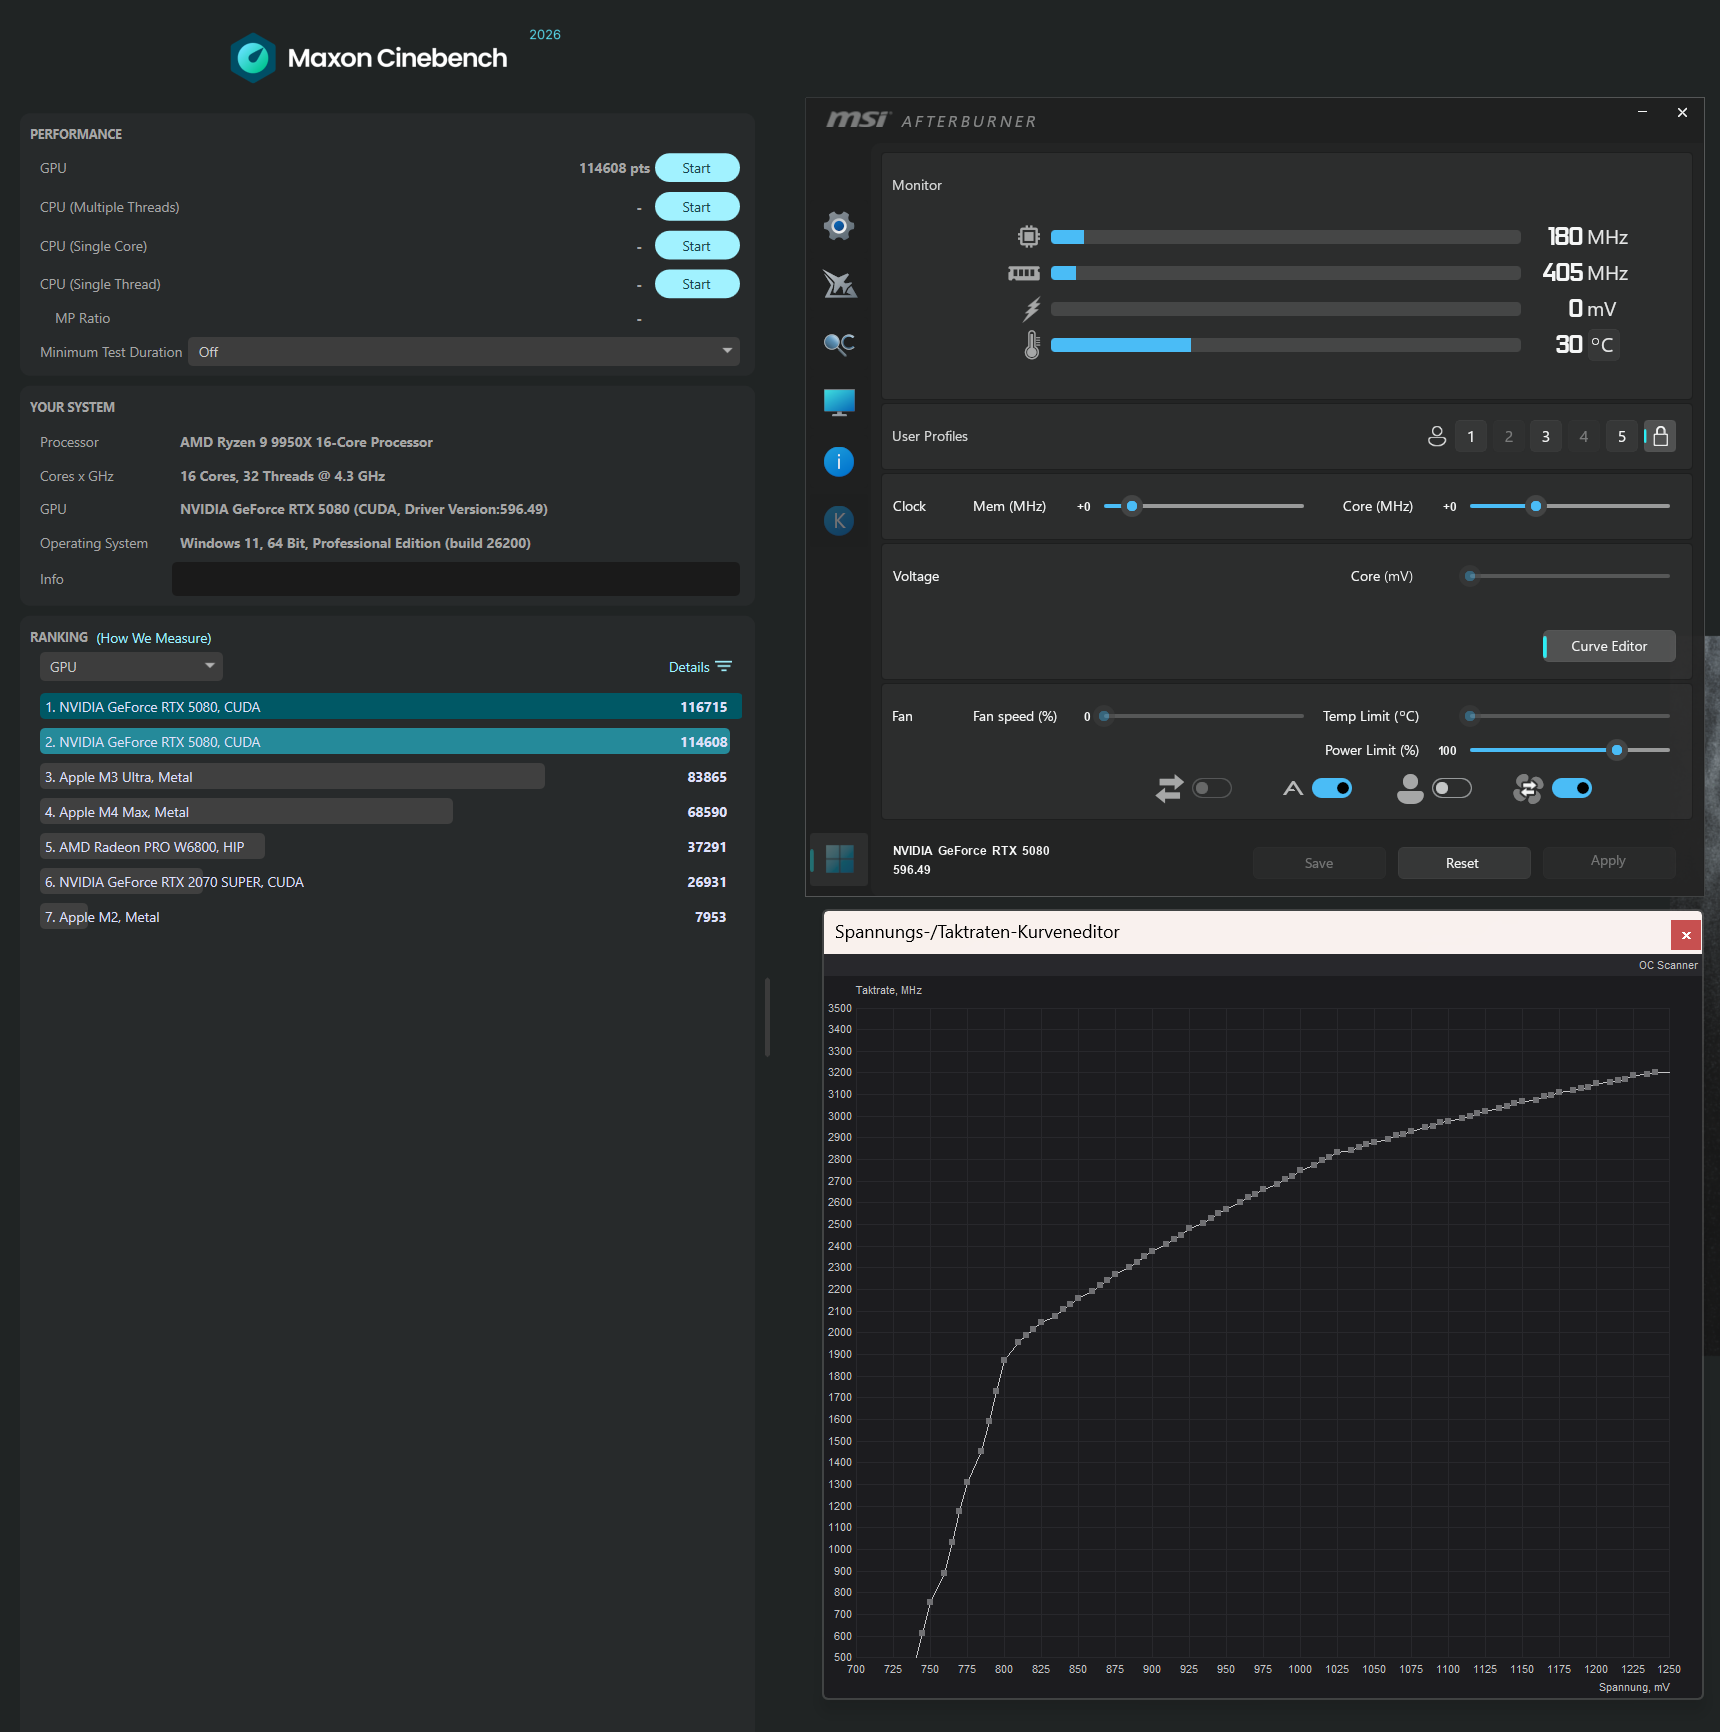Screen dimensions: 1720x1732
Task: Select the Apple M4 Max, Metal ranking row
Action: pos(391,812)
